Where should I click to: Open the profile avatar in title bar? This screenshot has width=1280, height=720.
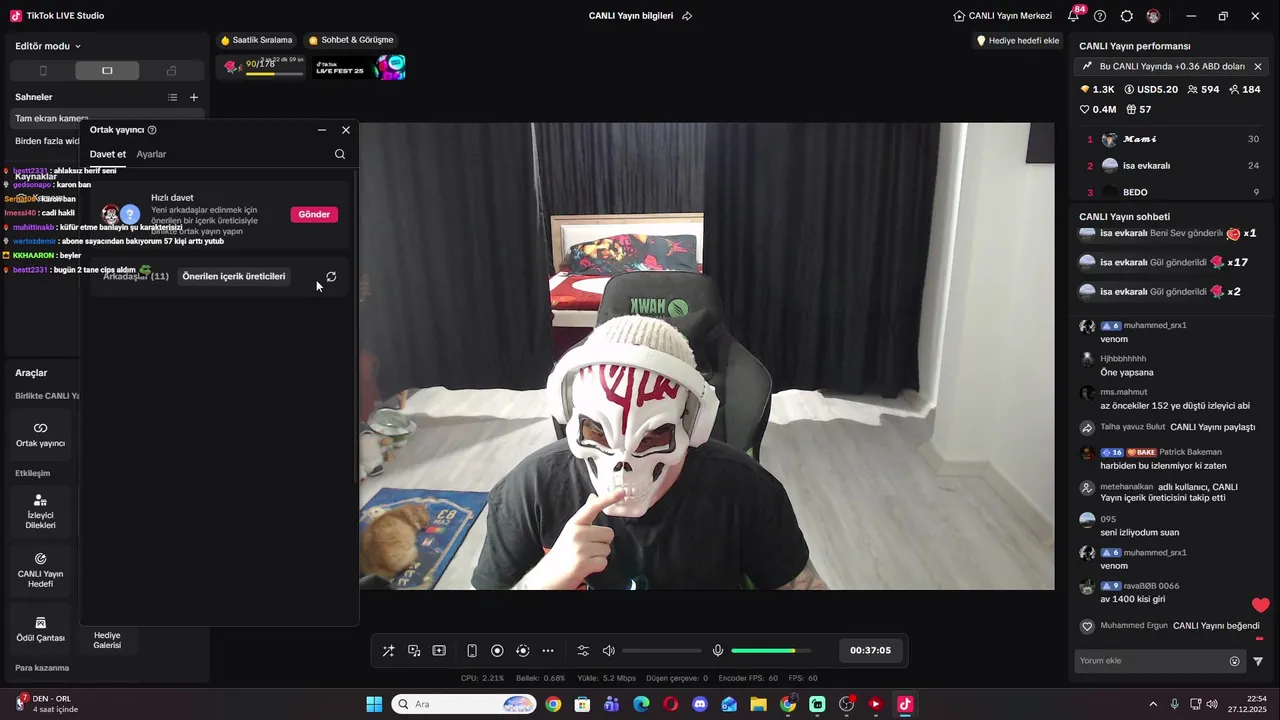point(1153,16)
